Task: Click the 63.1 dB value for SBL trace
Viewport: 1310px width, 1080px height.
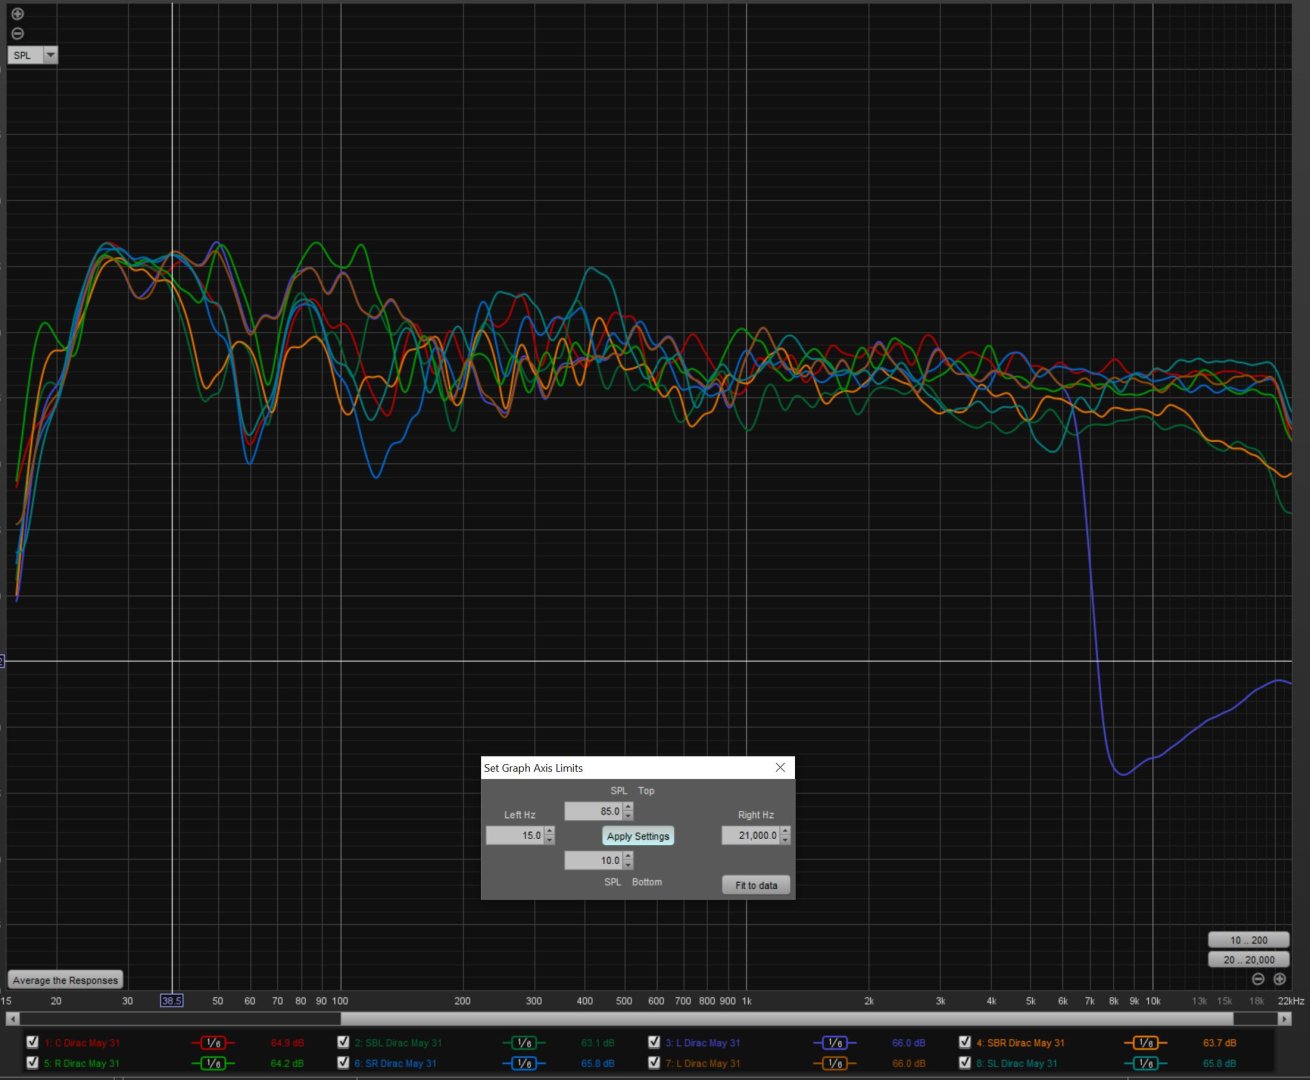Action: (598, 1043)
